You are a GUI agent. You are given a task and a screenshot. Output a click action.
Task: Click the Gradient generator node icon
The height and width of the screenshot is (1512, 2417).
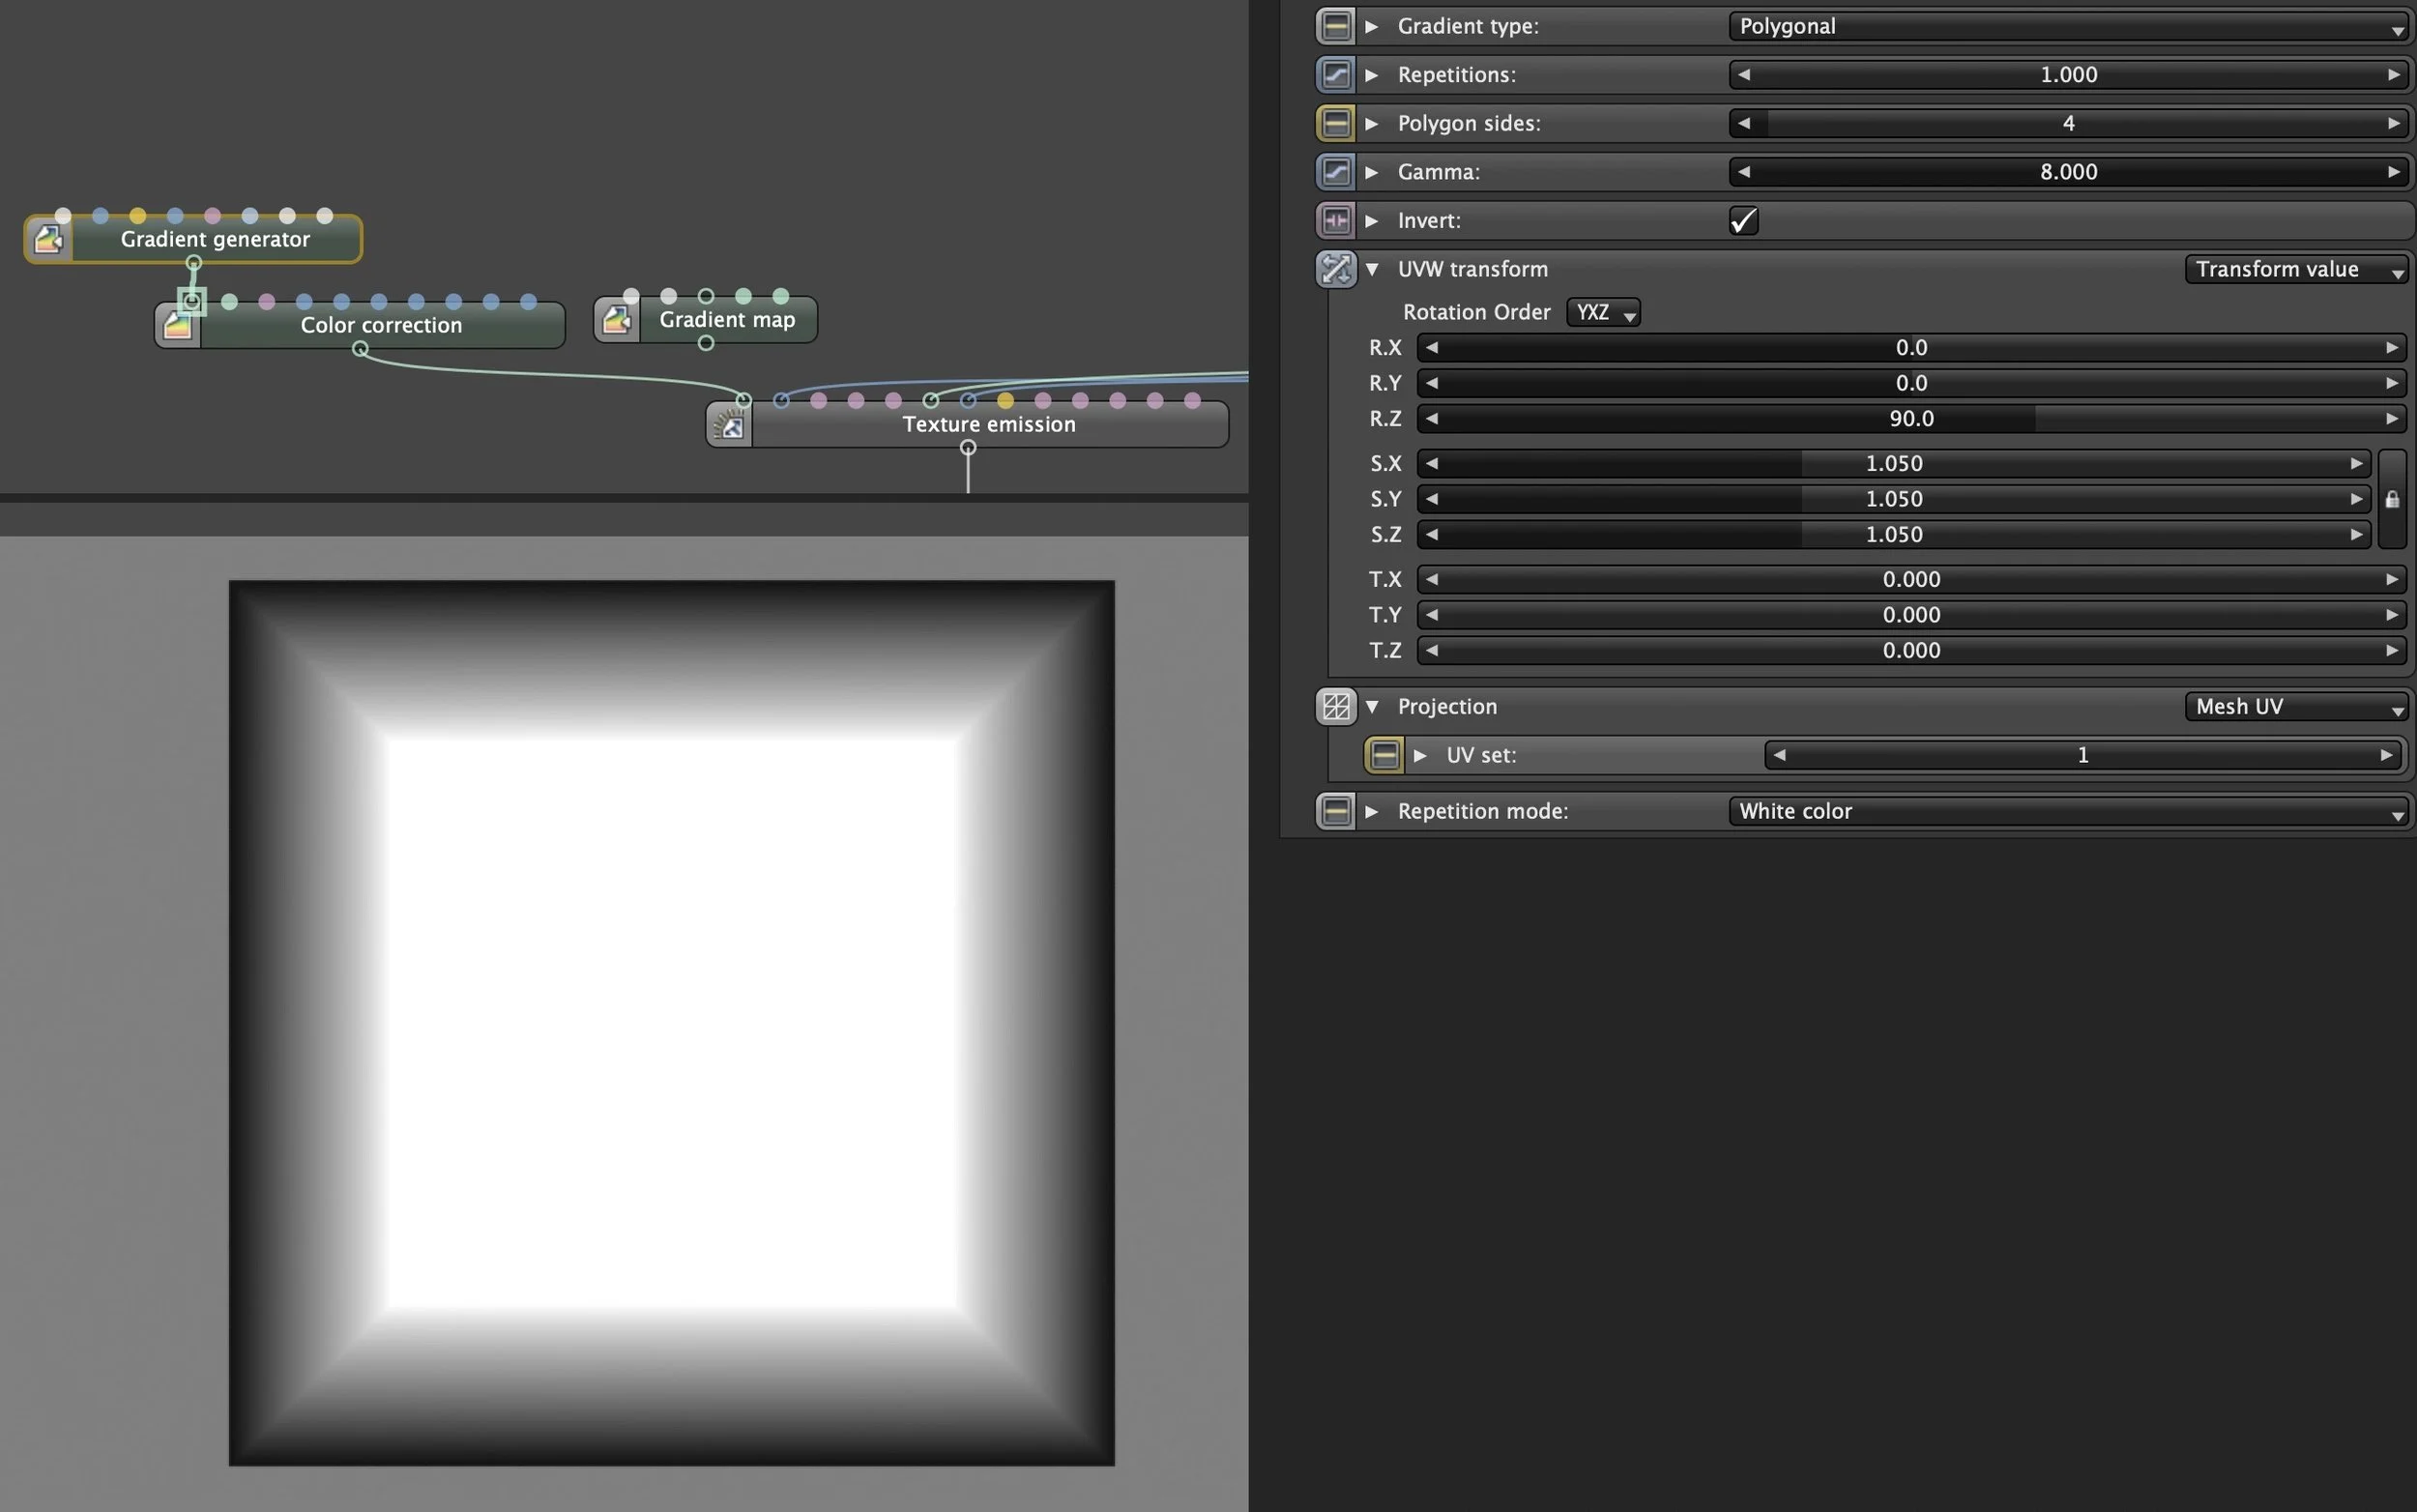tap(48, 239)
